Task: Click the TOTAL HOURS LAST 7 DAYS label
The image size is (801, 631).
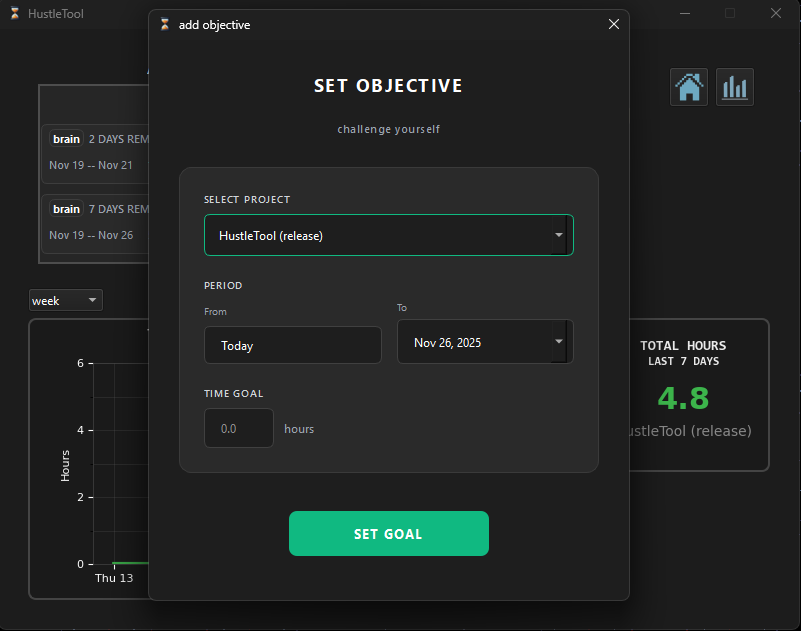Action: click(x=684, y=353)
